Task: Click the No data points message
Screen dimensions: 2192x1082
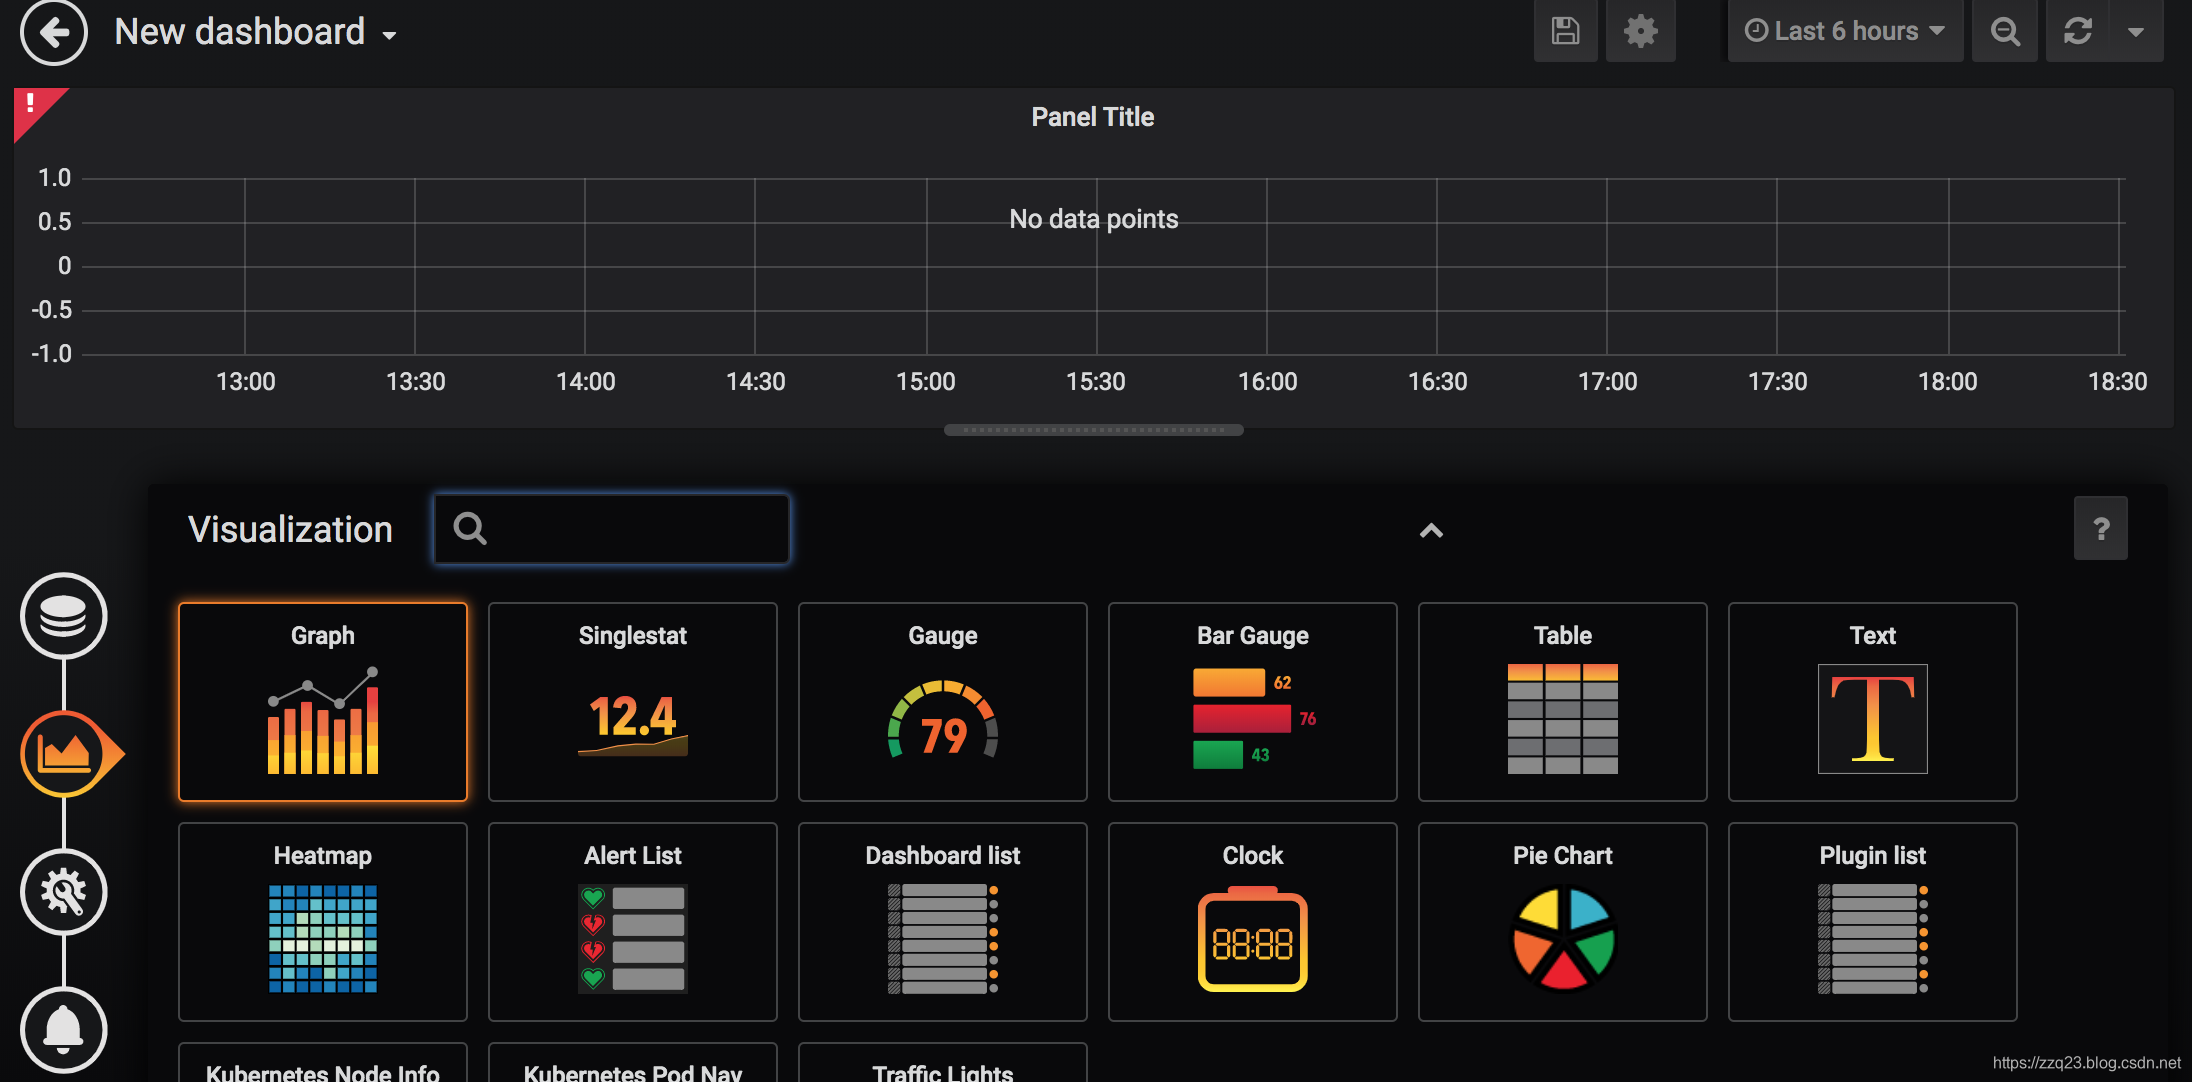Action: point(1094,219)
